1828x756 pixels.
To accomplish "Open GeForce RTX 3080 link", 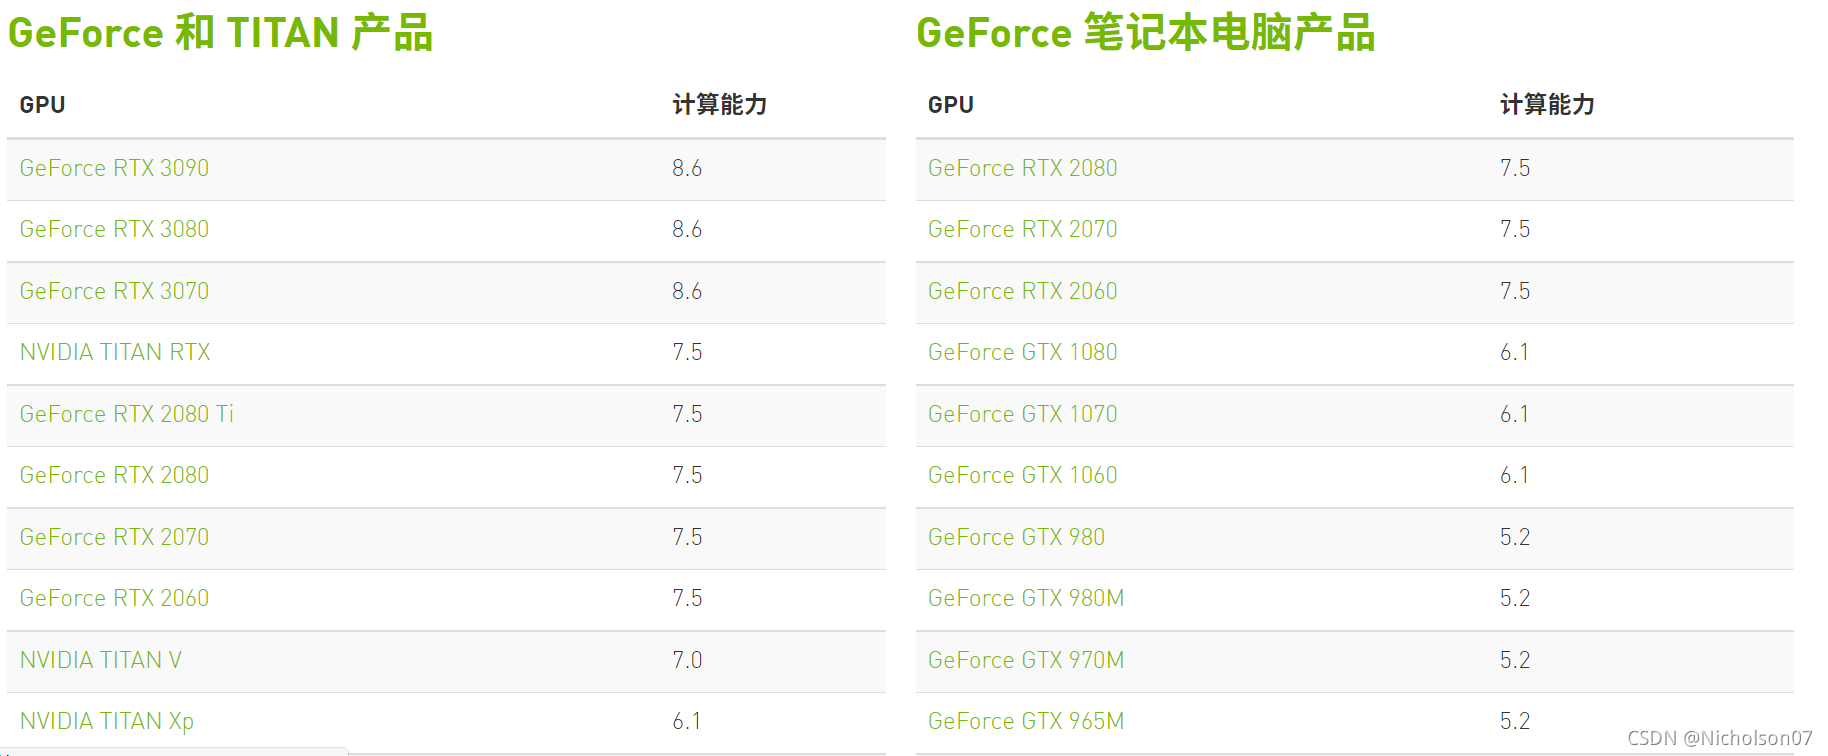I will tap(114, 229).
